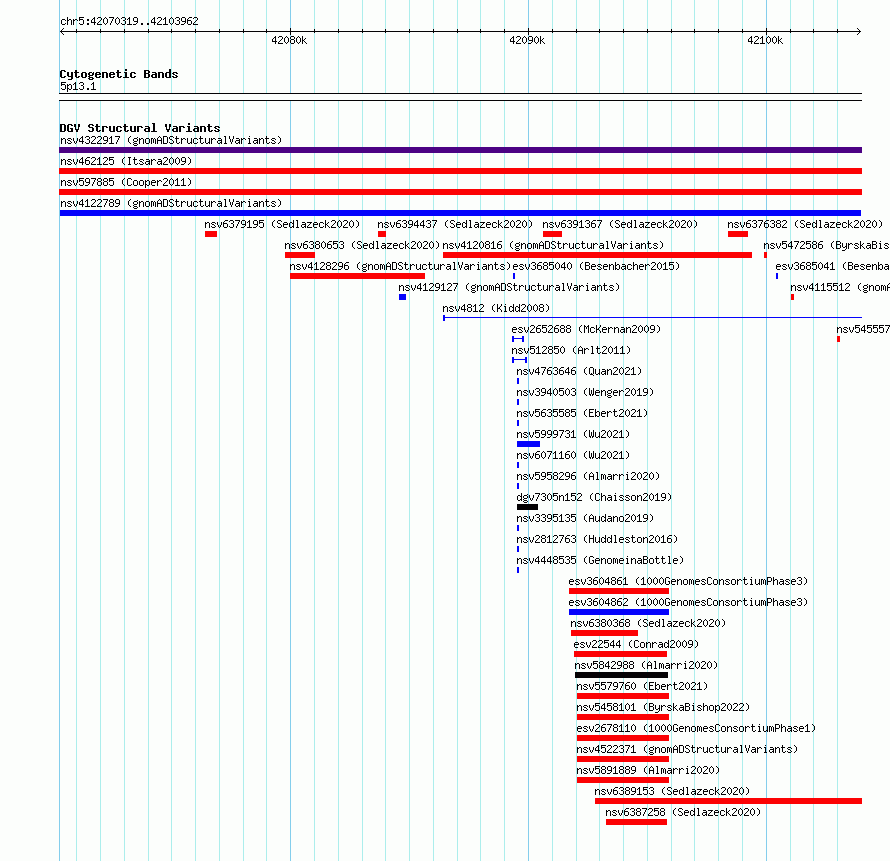
Task: Click nsv4448535 (GenomeinaBottle) label
Action: point(600,560)
